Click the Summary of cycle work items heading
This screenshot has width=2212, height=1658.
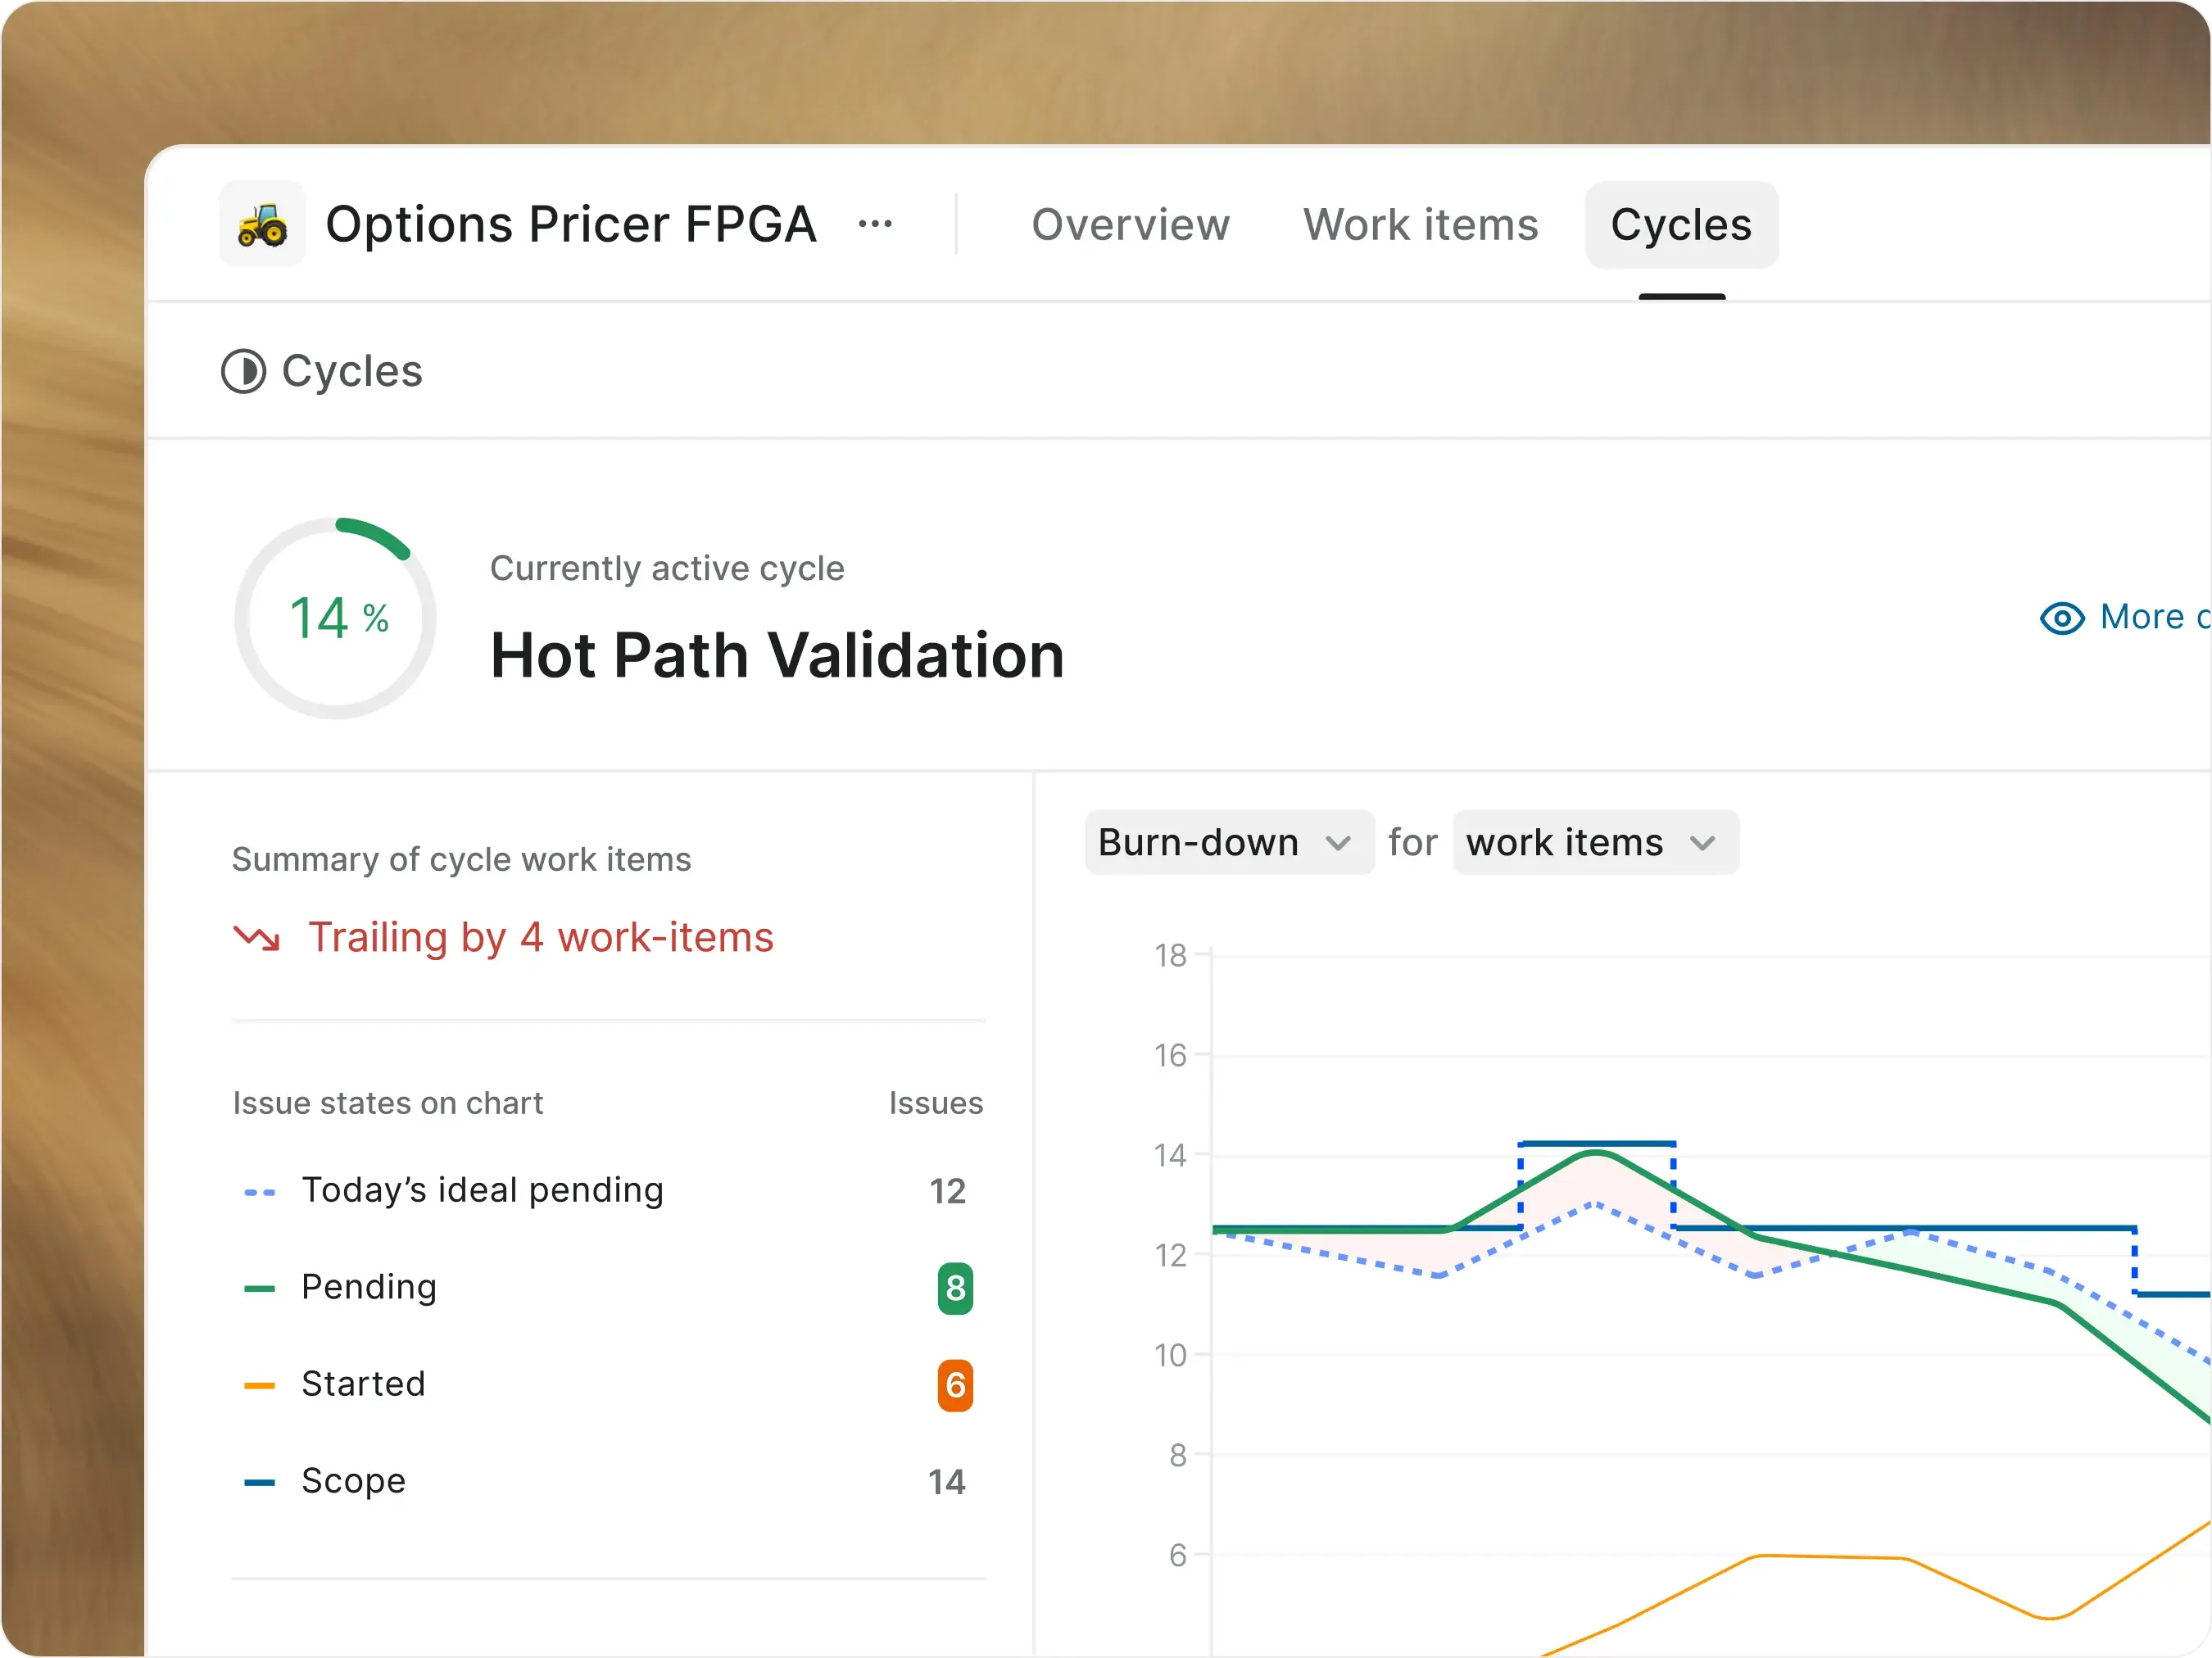[x=462, y=860]
